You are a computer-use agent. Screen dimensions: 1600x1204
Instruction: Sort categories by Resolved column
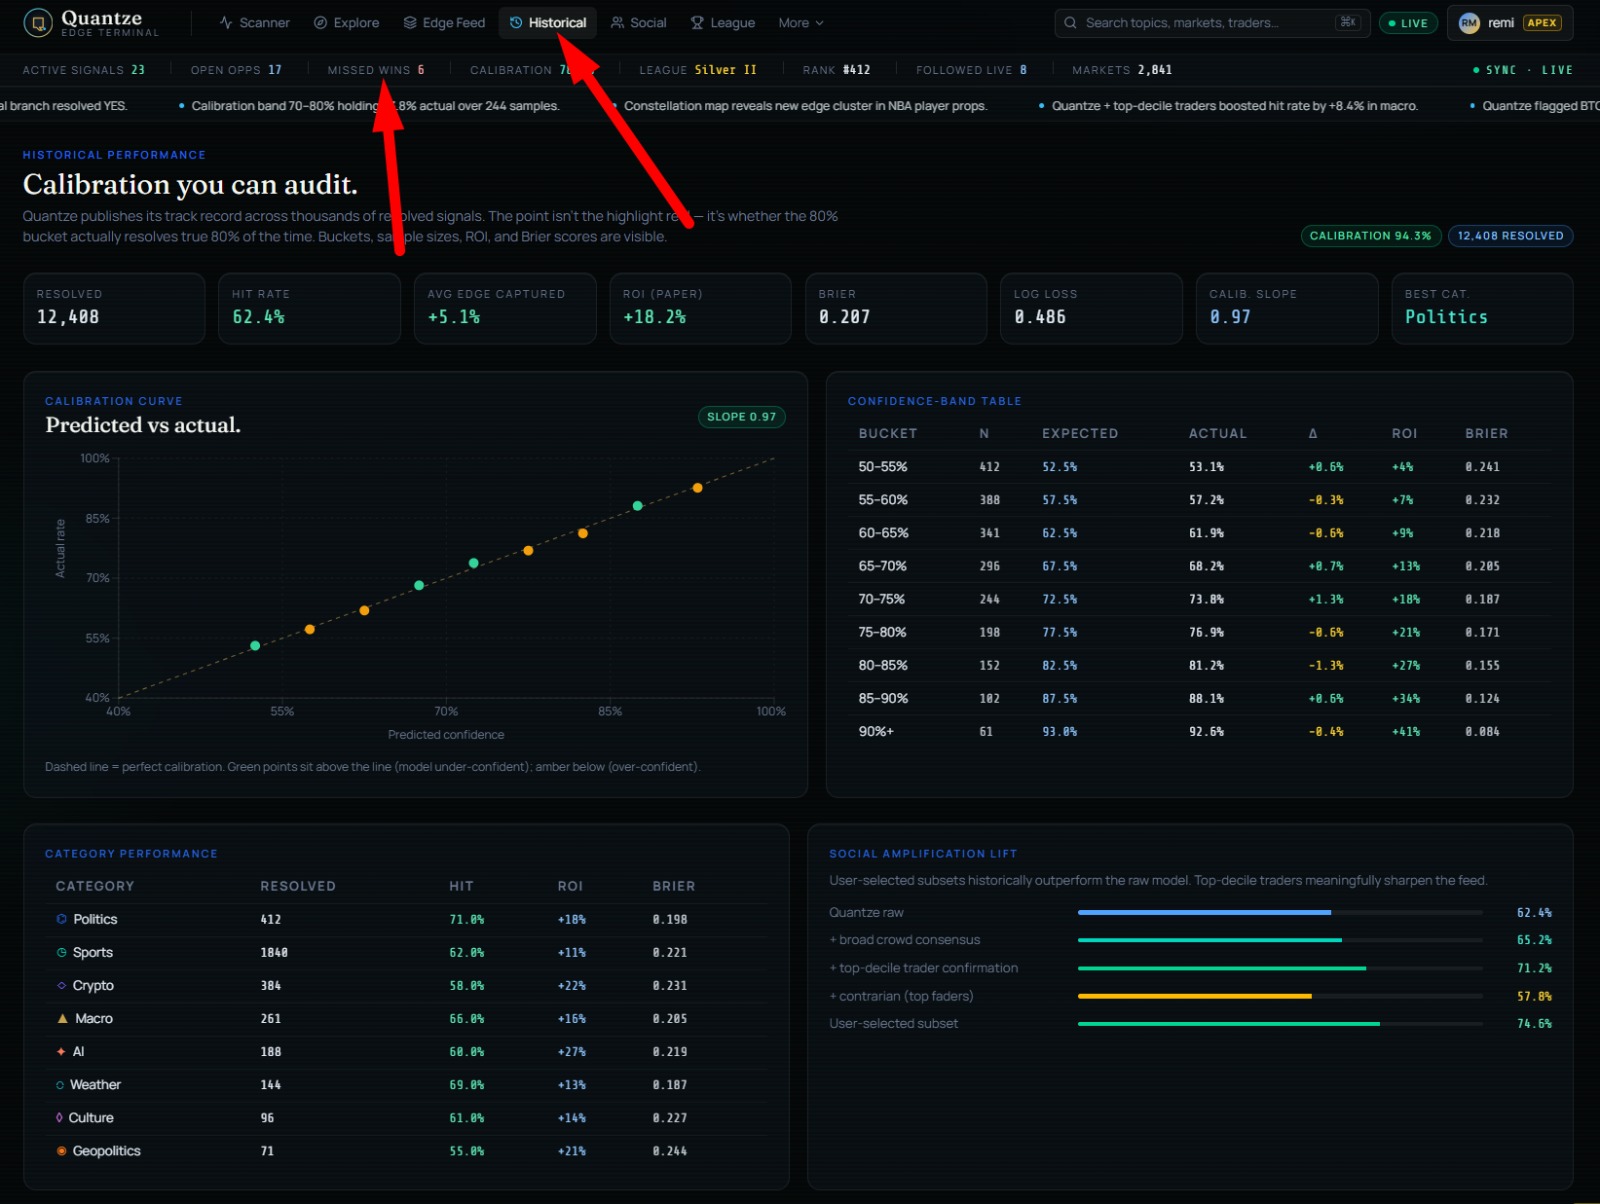298,887
